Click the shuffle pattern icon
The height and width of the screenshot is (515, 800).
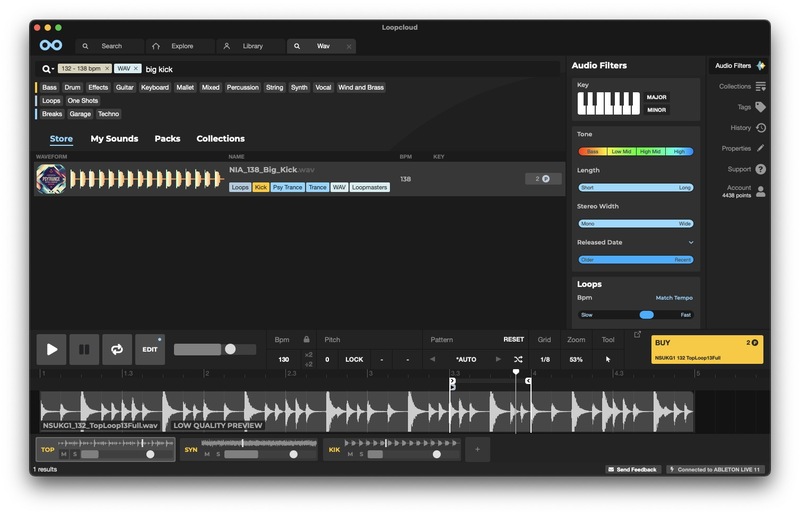click(518, 359)
